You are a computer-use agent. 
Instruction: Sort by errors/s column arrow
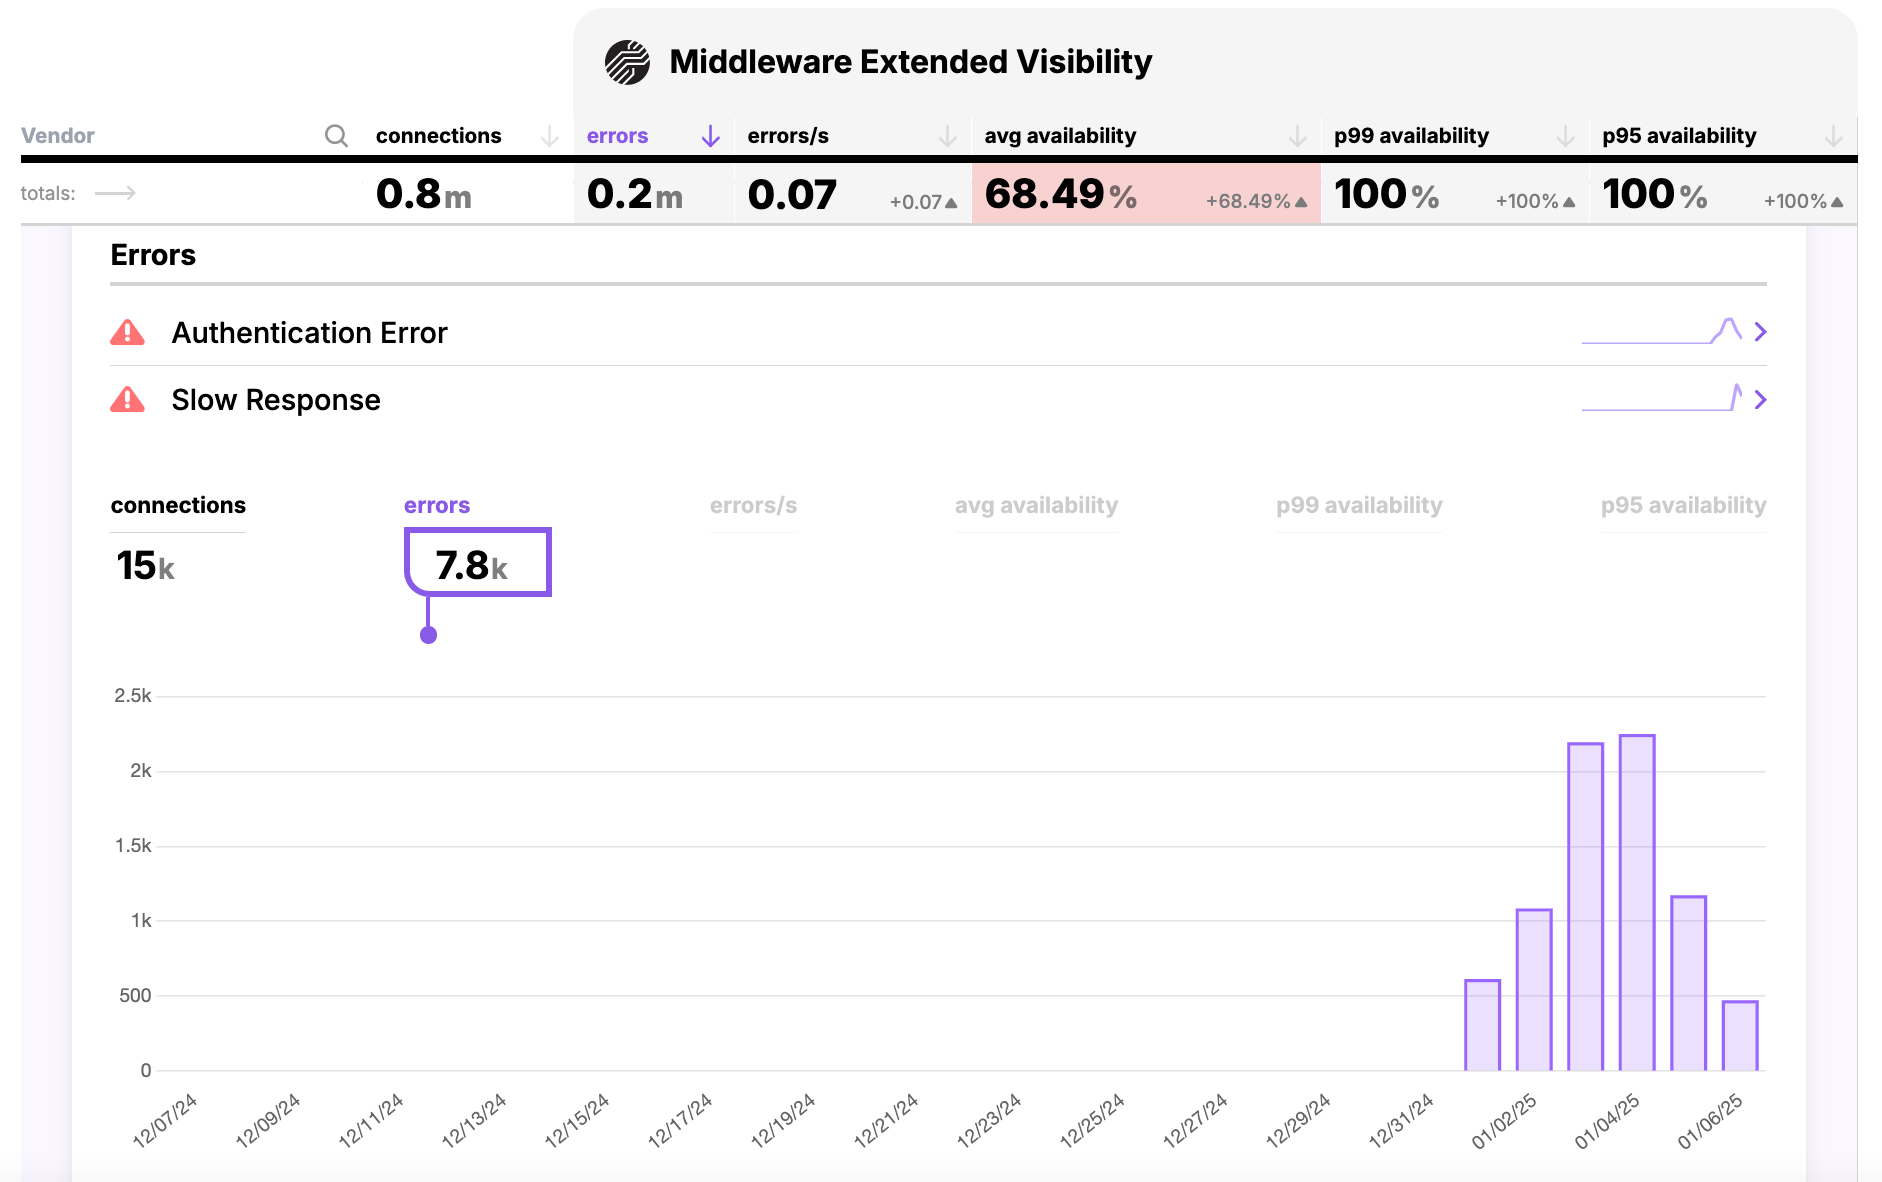947,136
